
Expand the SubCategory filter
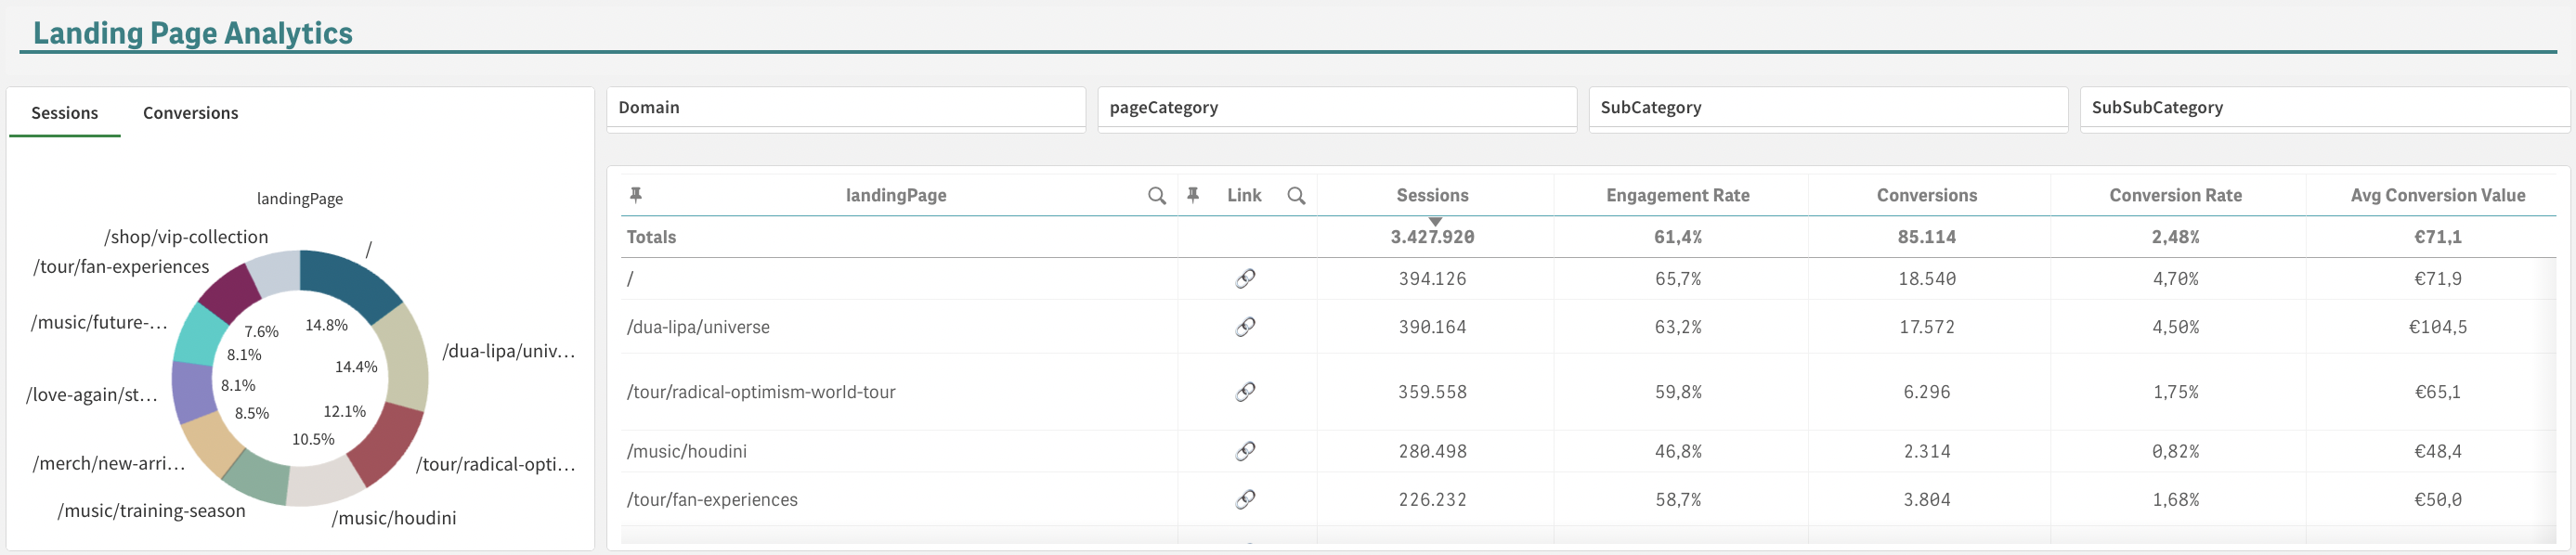coord(1827,108)
